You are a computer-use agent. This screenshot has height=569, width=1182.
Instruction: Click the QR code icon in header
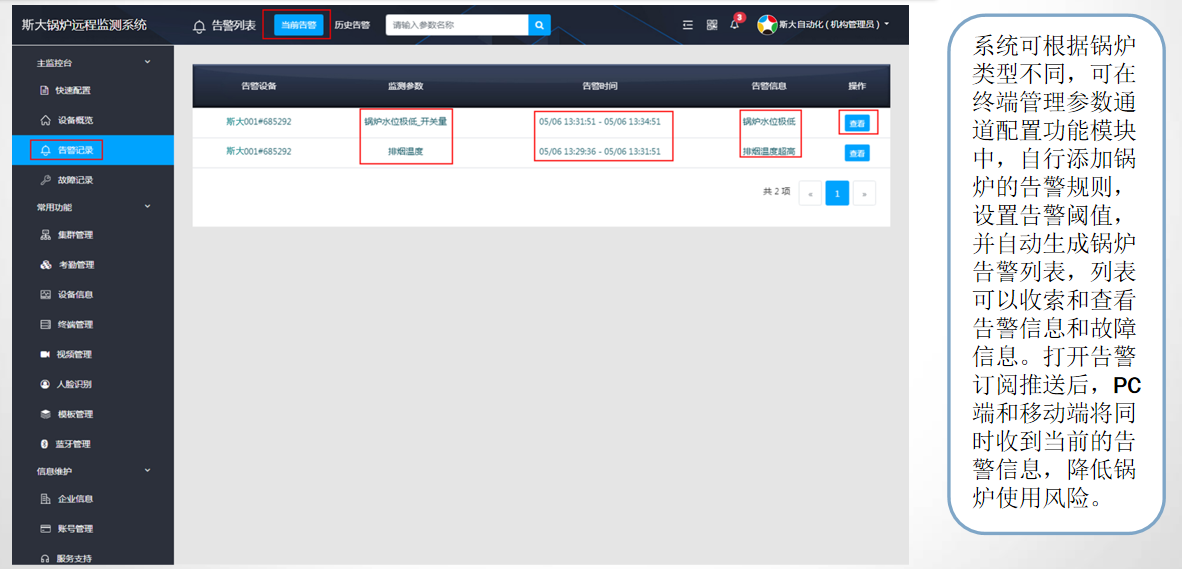click(712, 25)
